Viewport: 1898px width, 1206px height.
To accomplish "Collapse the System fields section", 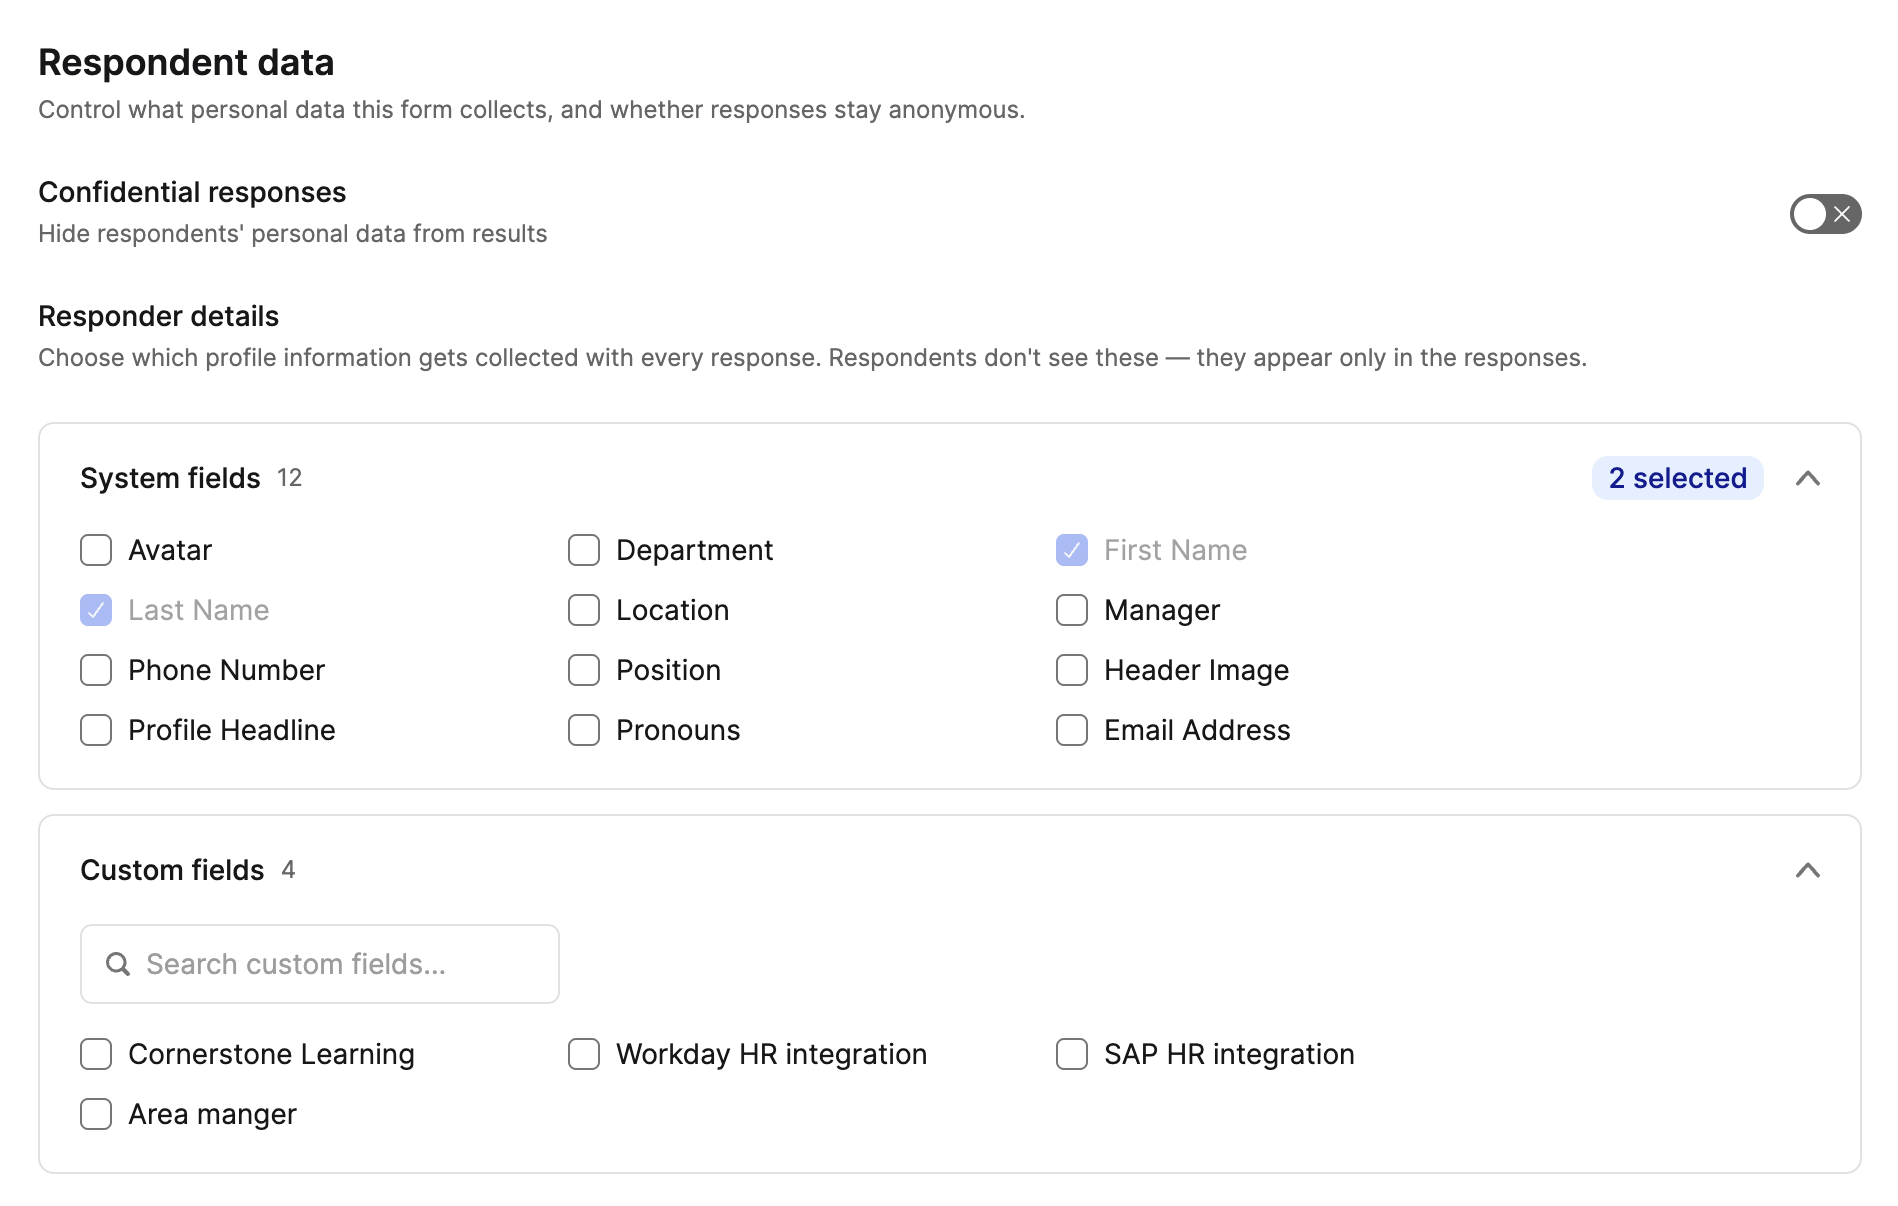I will tap(1807, 479).
